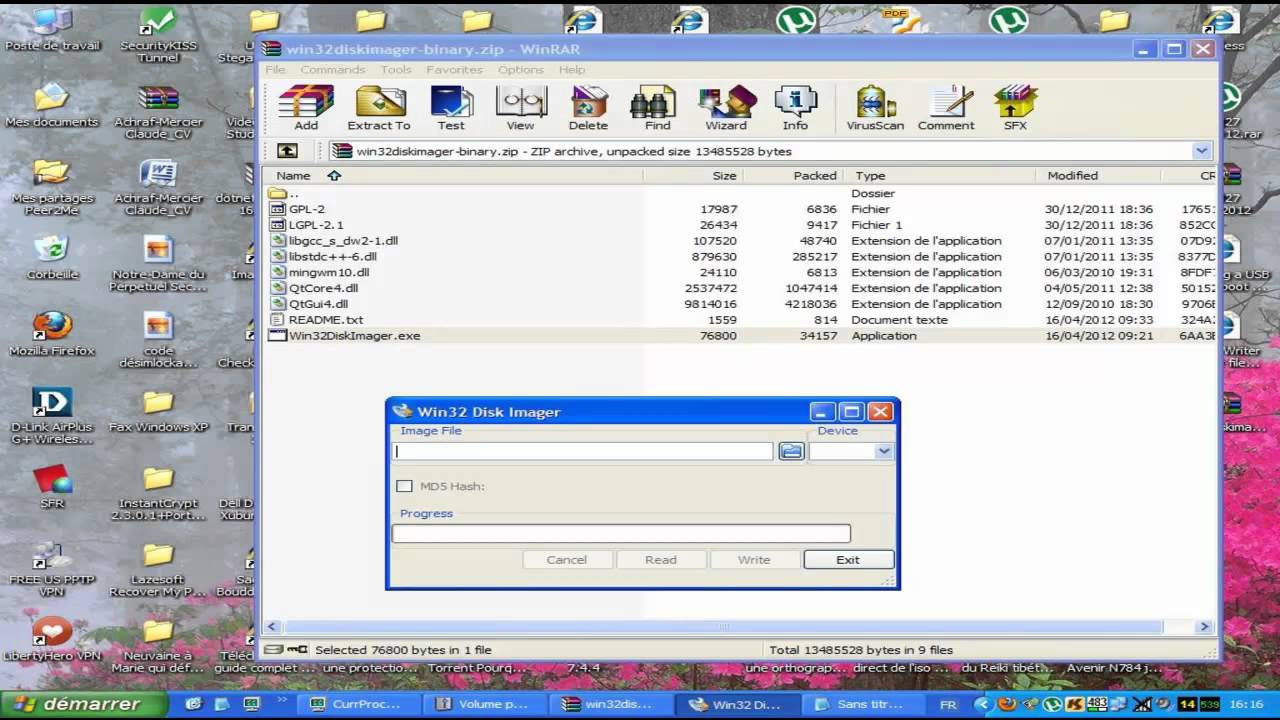Click the FR language indicator in taskbar

point(948,704)
